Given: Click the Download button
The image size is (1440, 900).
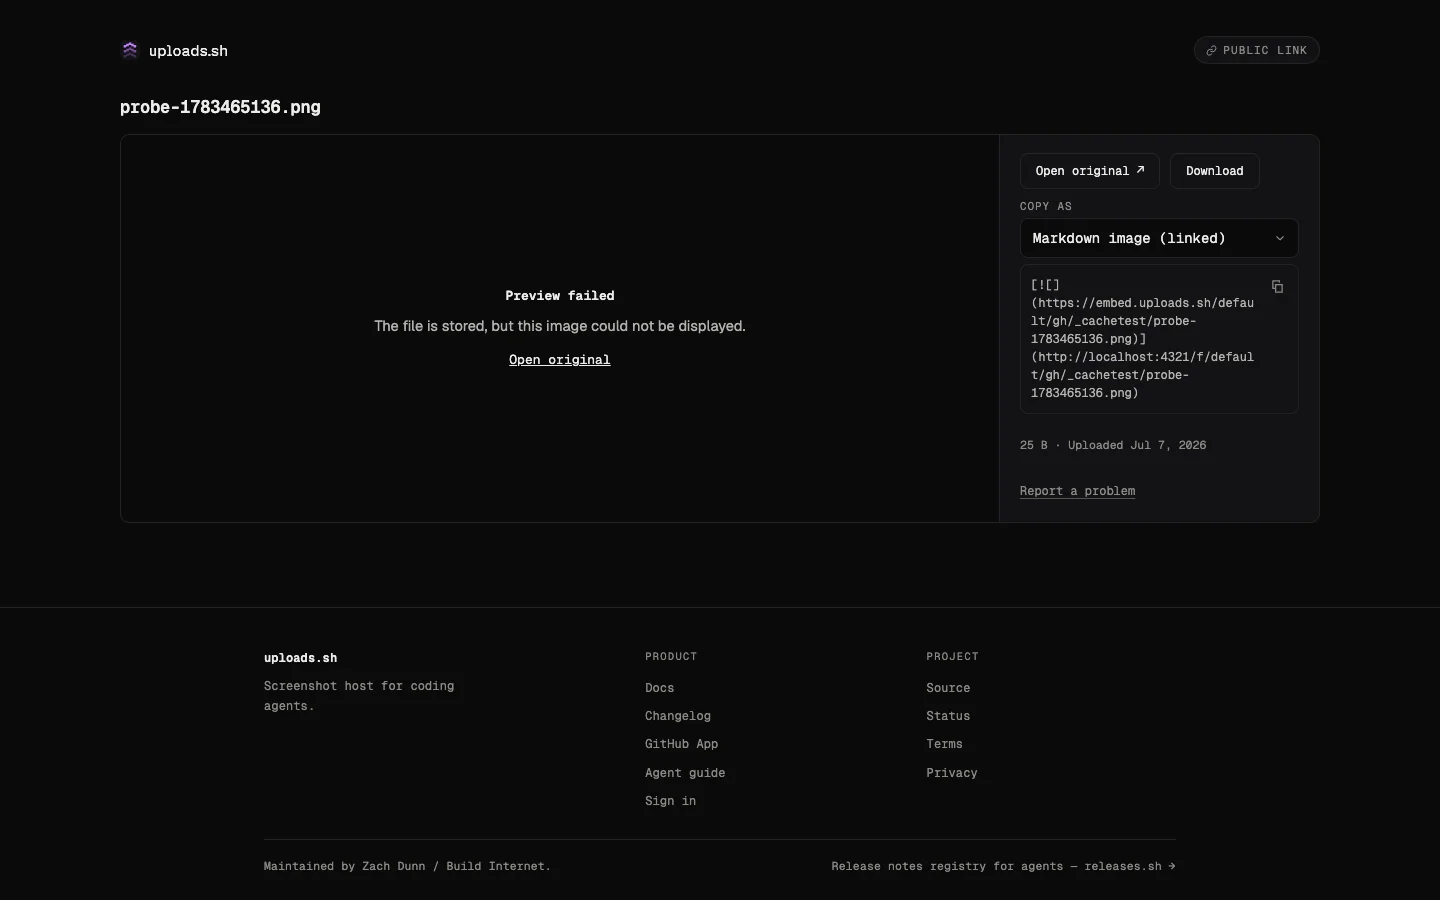Looking at the screenshot, I should pos(1215,171).
